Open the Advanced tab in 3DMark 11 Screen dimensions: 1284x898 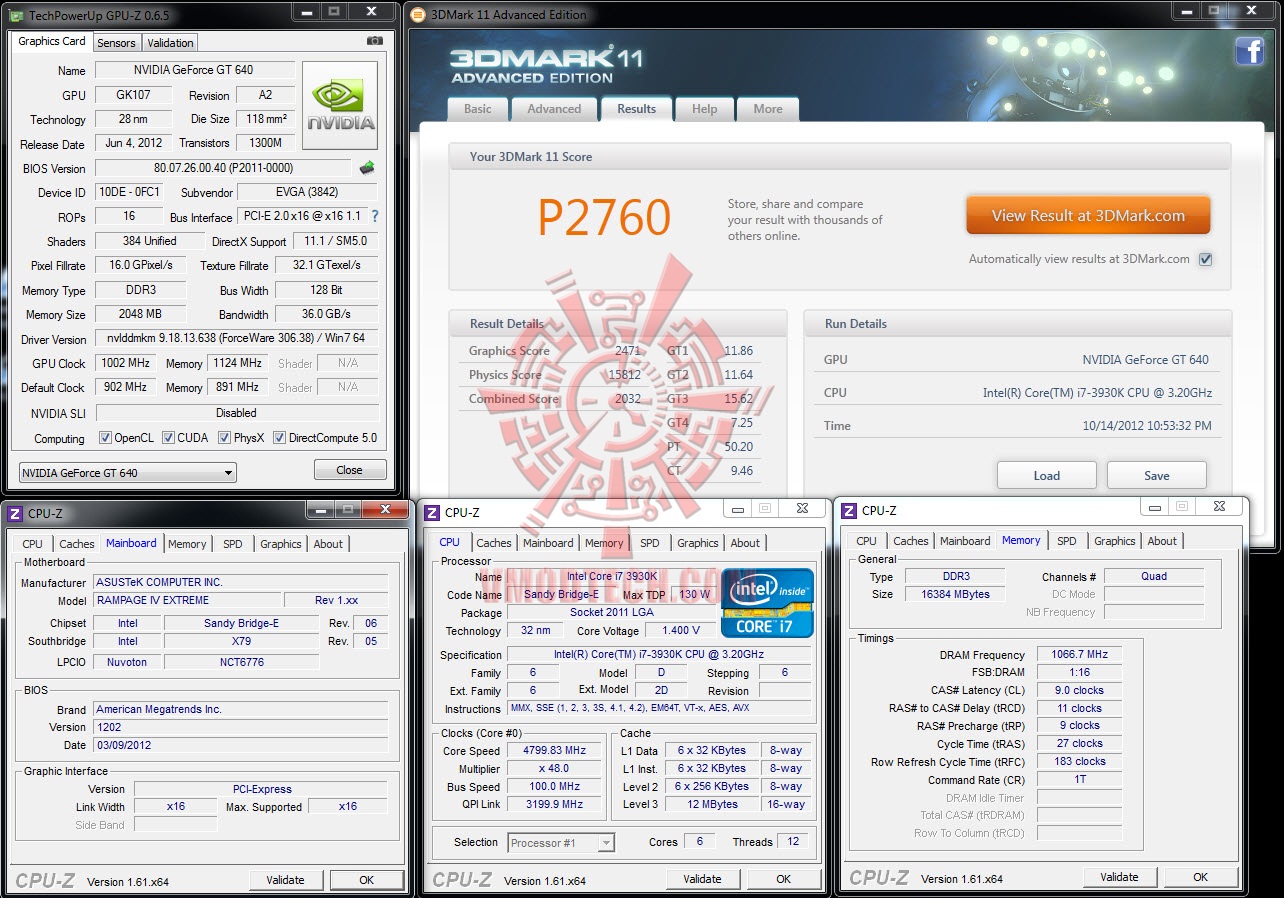pyautogui.click(x=554, y=109)
